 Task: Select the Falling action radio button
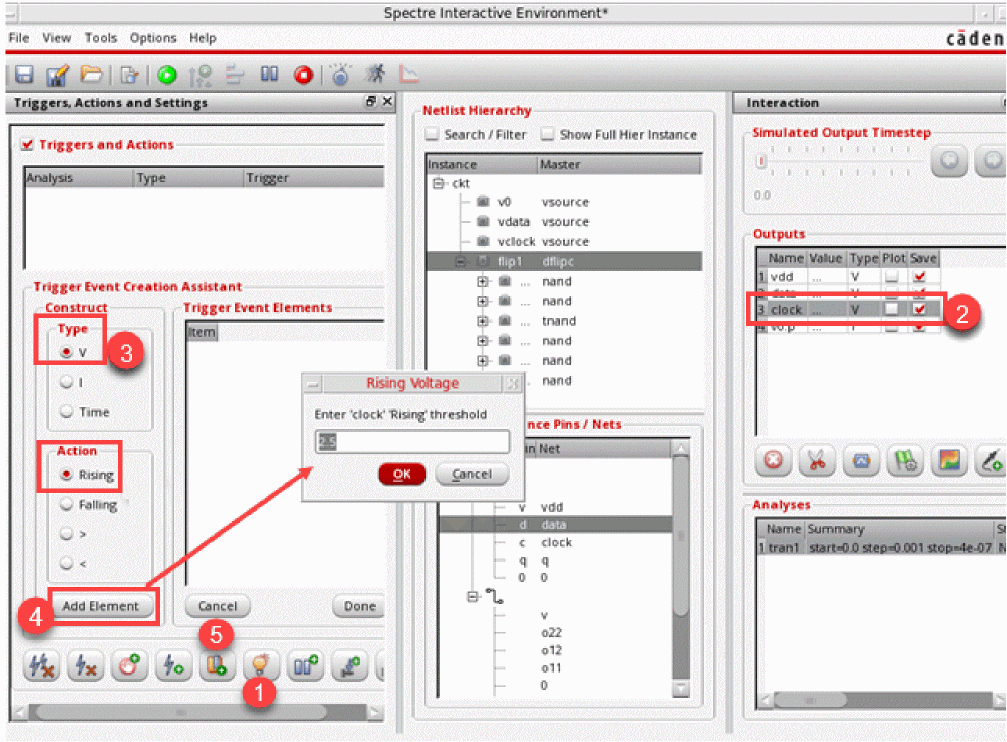66,504
